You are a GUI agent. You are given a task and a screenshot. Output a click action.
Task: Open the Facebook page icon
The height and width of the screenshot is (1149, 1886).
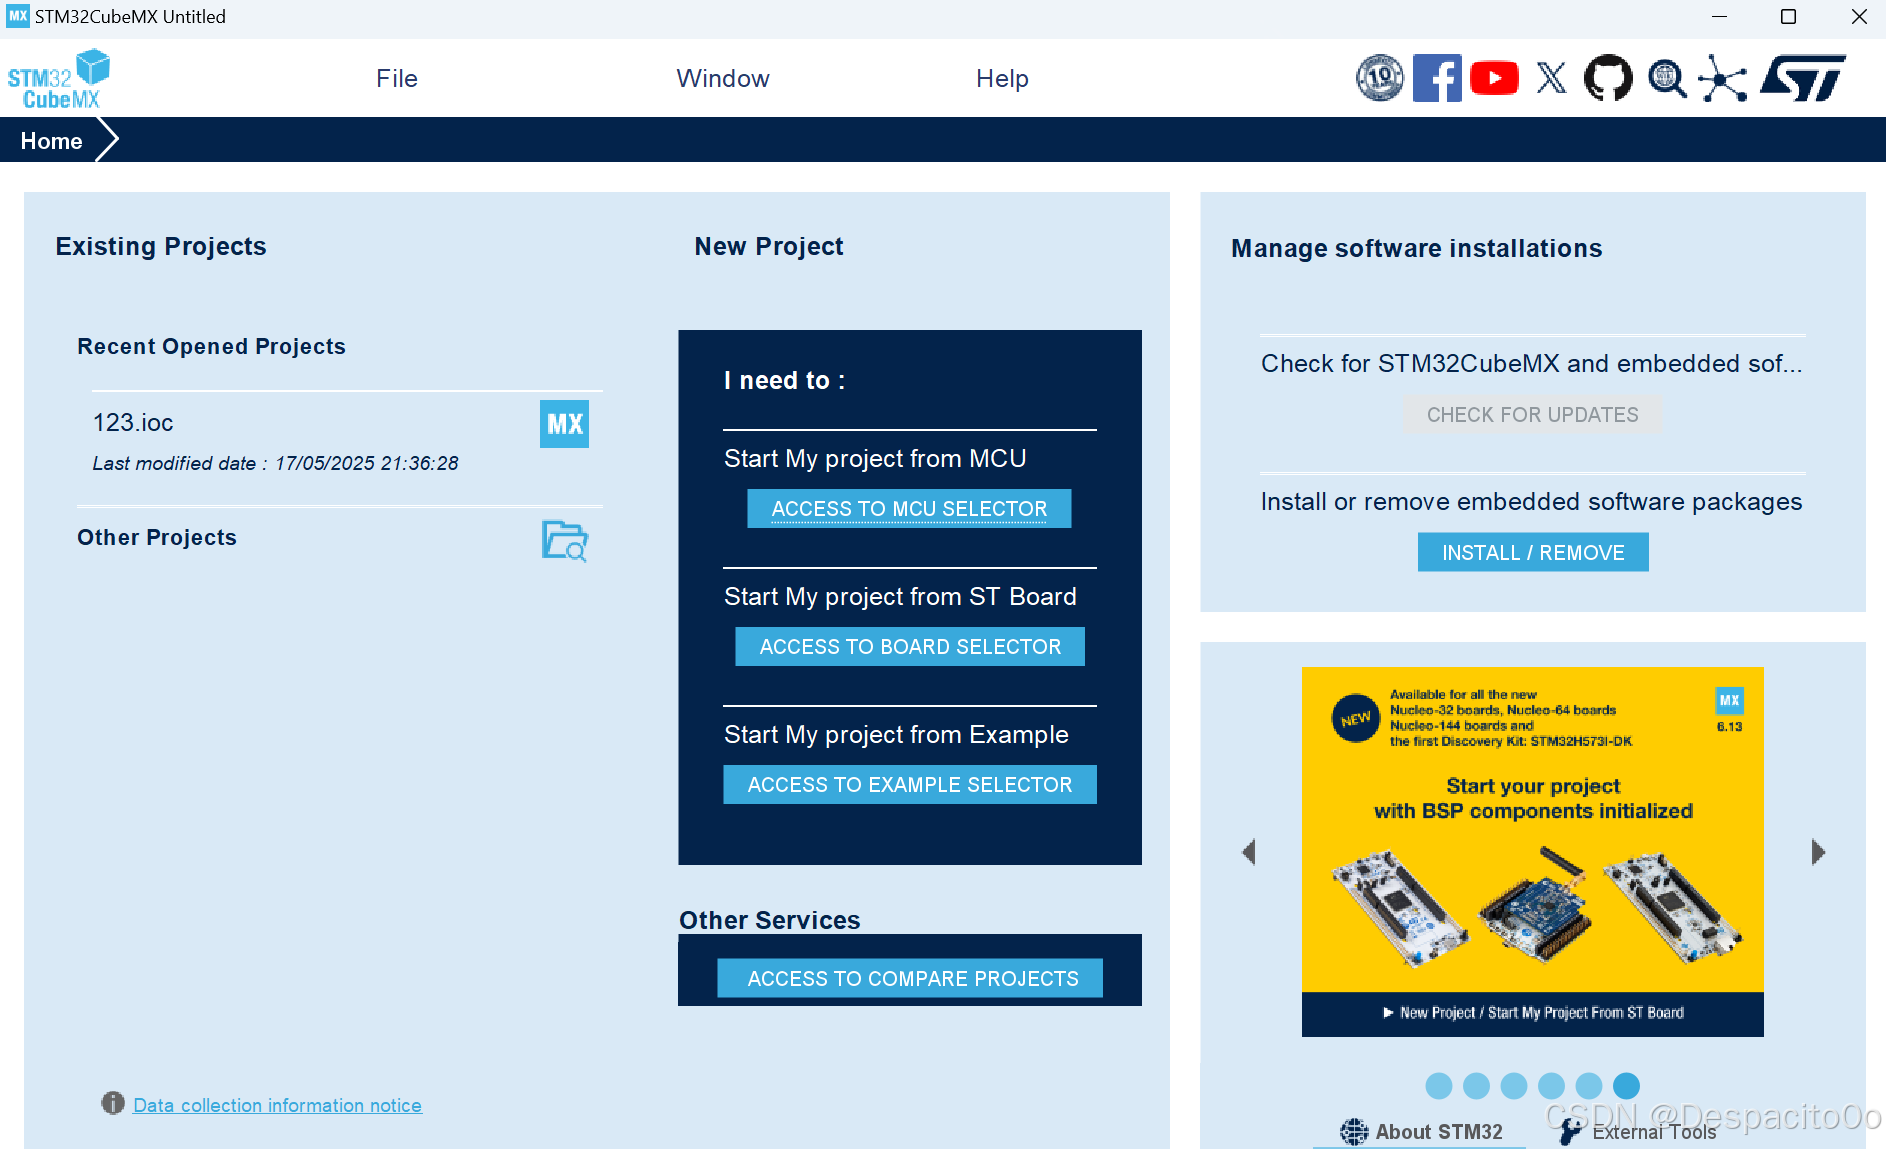1437,78
